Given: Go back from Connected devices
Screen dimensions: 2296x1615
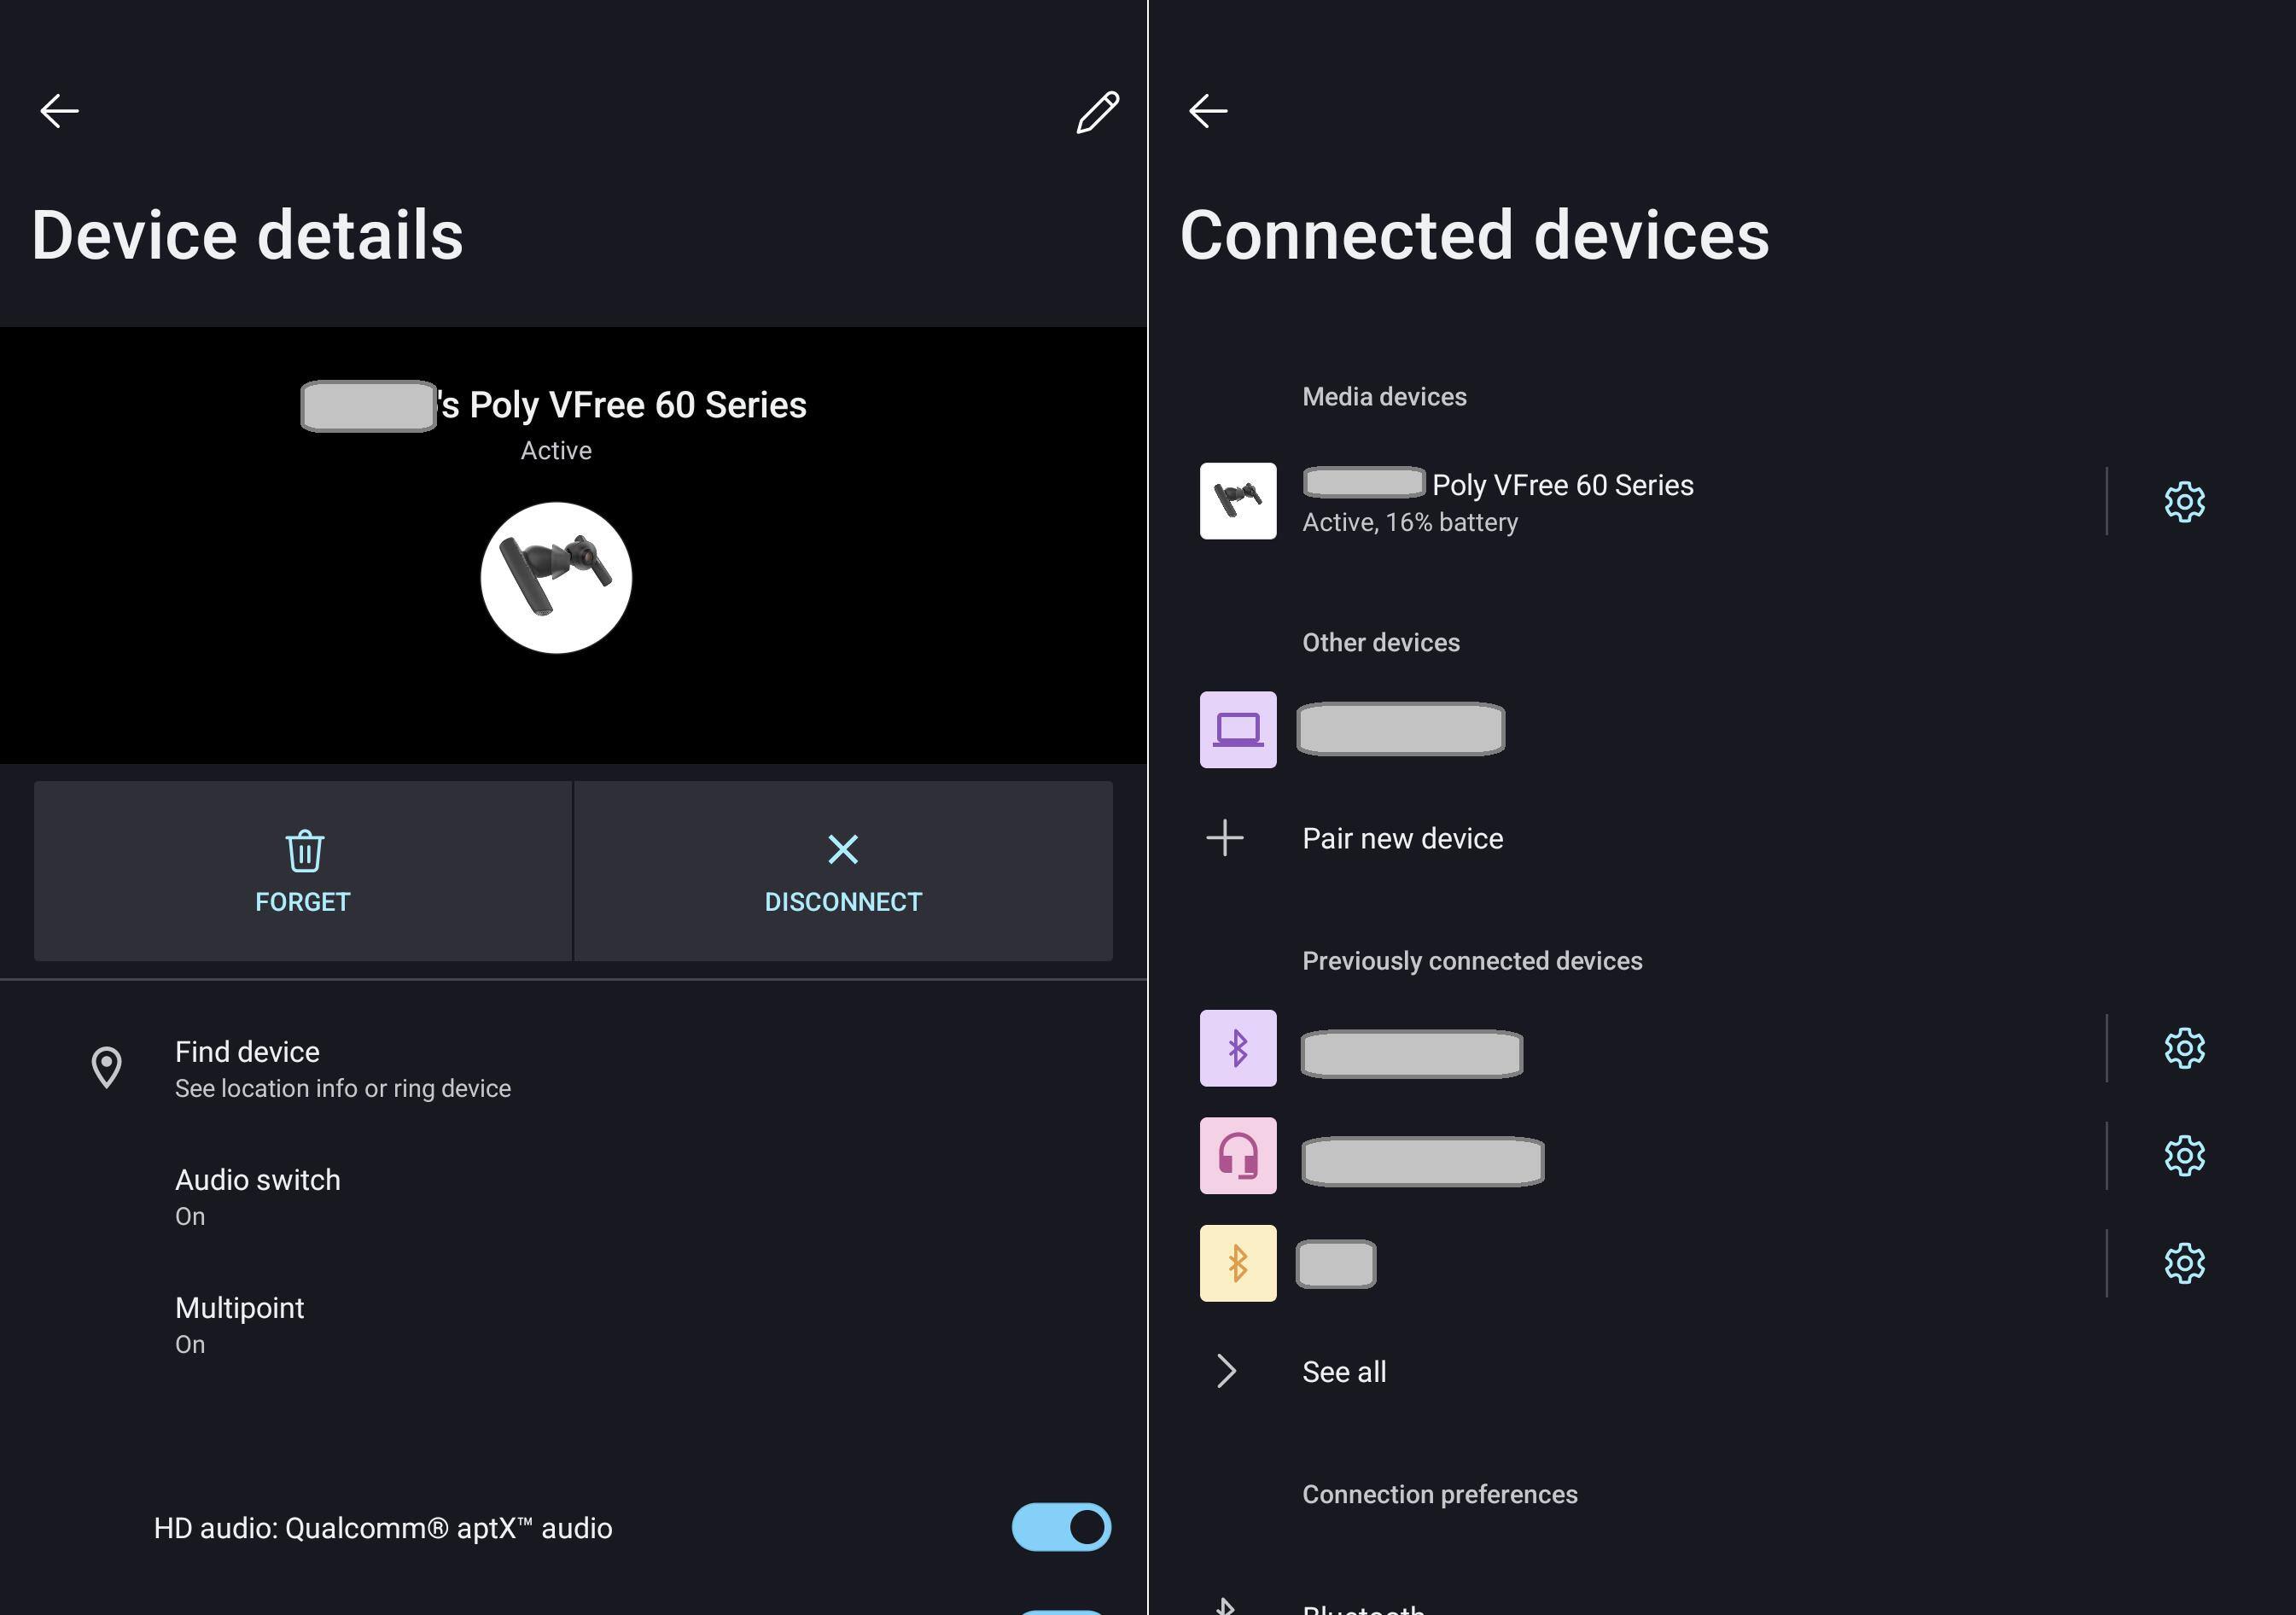Looking at the screenshot, I should pos(1207,111).
